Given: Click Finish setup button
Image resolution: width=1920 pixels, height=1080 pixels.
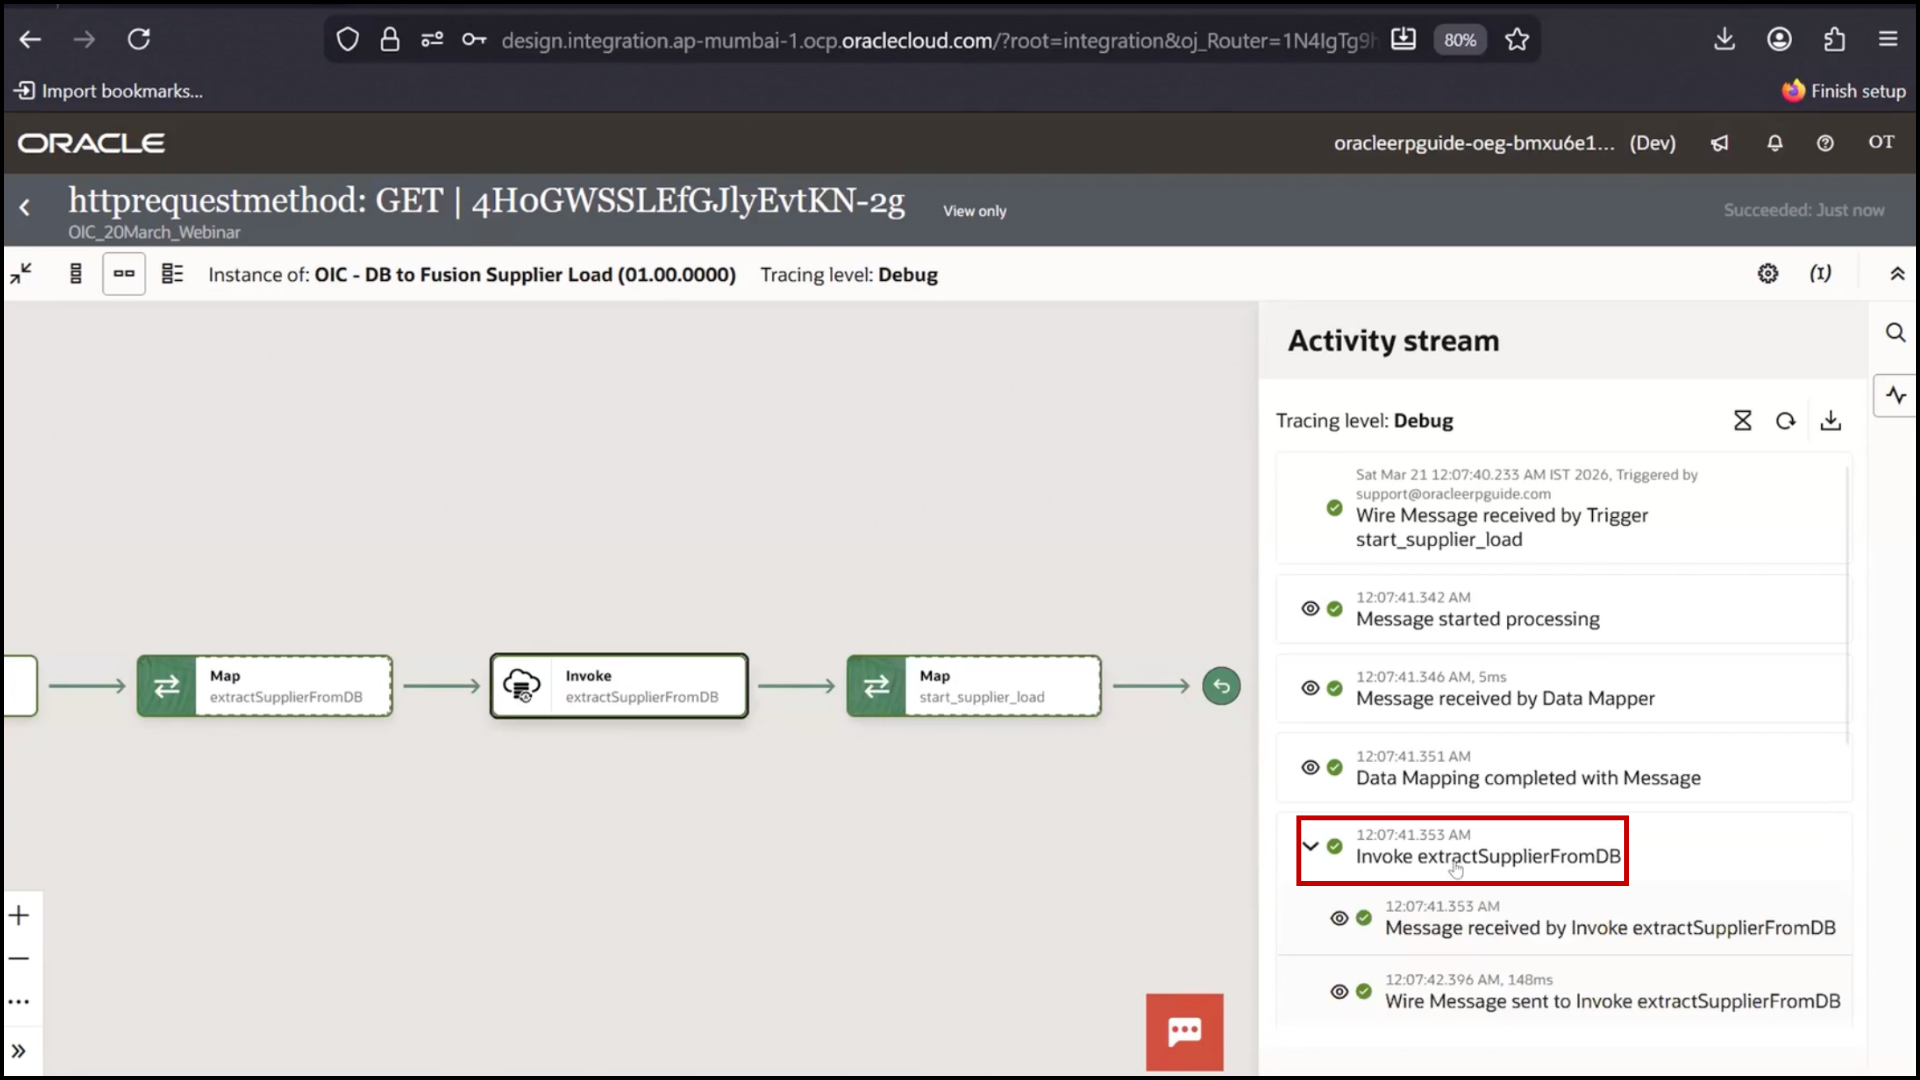Looking at the screenshot, I should [1844, 91].
